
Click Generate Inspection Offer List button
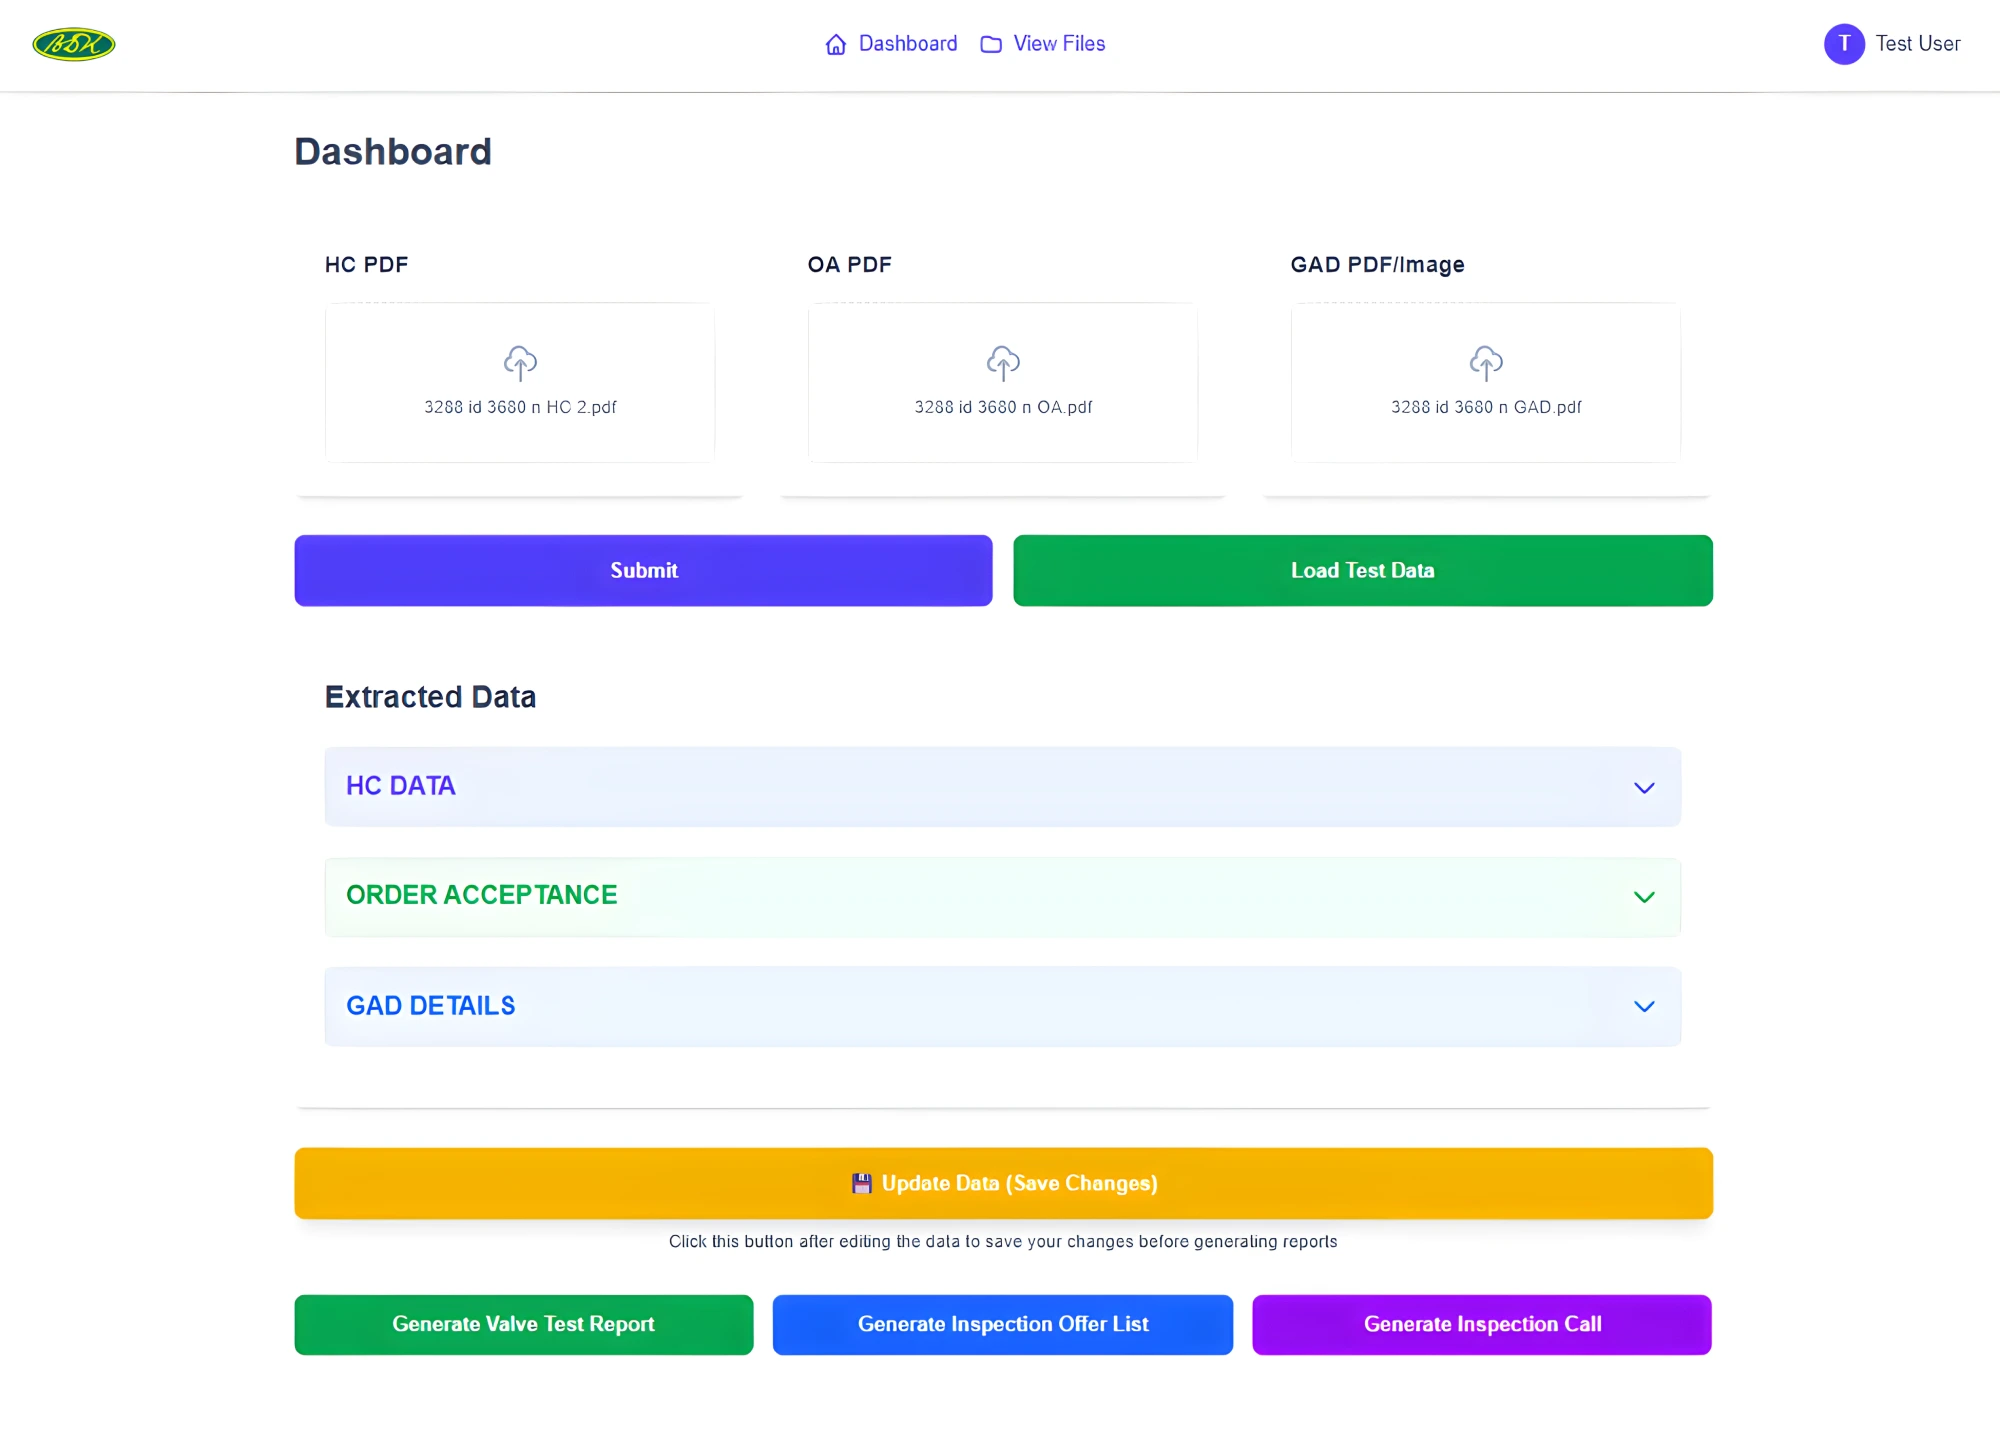click(1003, 1324)
